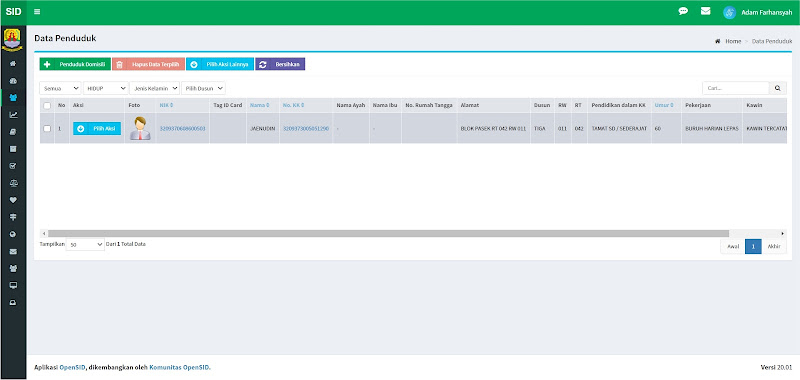800x380 pixels.
Task: Click Home breadcrumb link
Action: (x=733, y=41)
